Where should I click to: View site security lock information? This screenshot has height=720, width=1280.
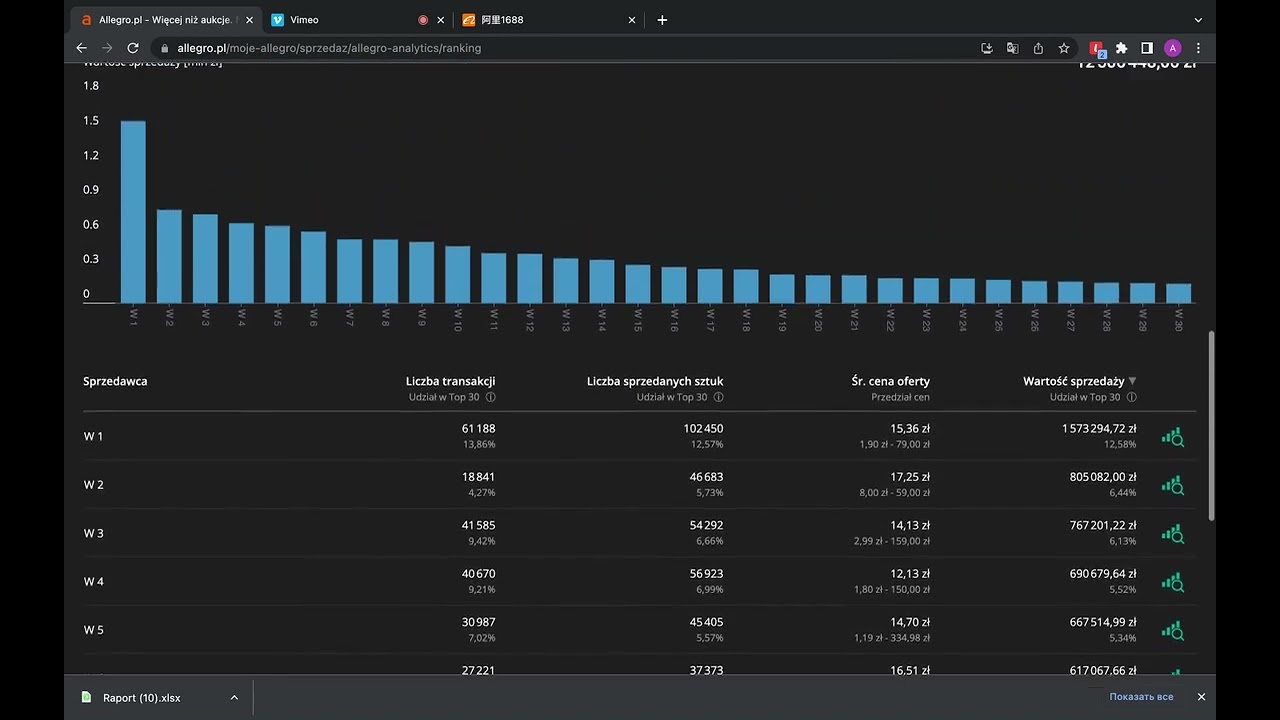164,48
